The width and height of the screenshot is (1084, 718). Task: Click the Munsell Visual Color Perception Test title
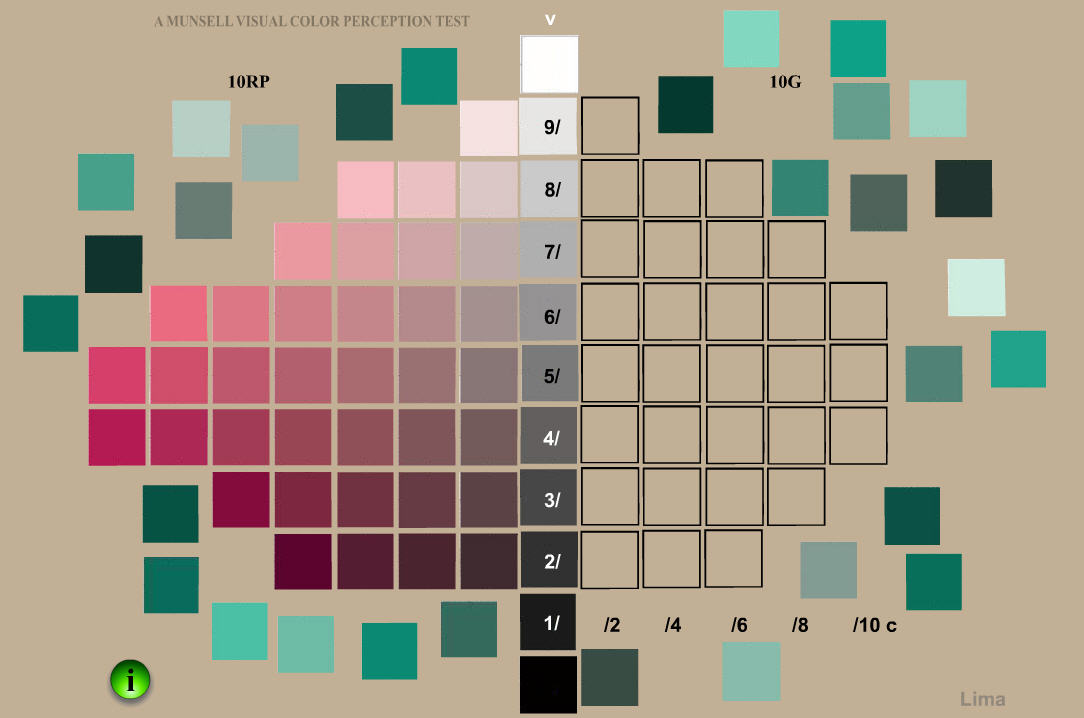tap(312, 20)
